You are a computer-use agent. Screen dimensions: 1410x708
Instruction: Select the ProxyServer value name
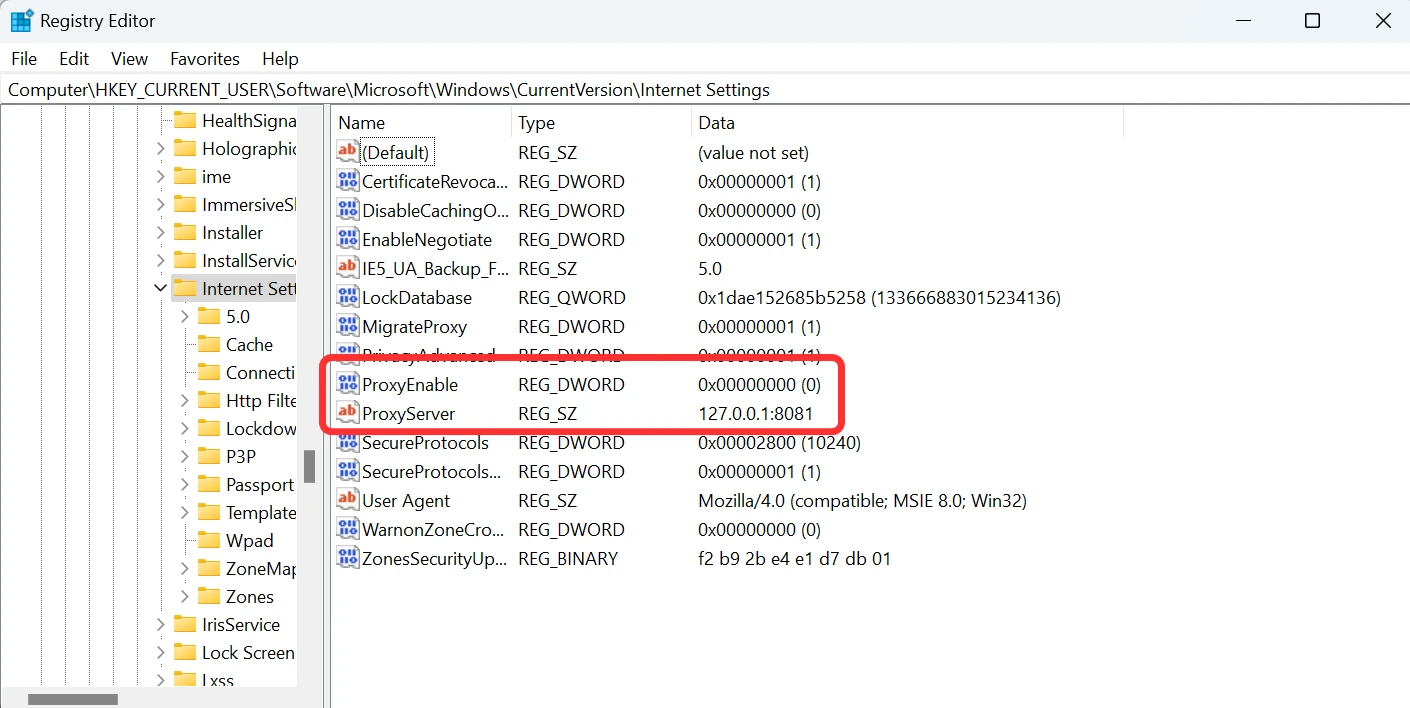click(x=408, y=414)
